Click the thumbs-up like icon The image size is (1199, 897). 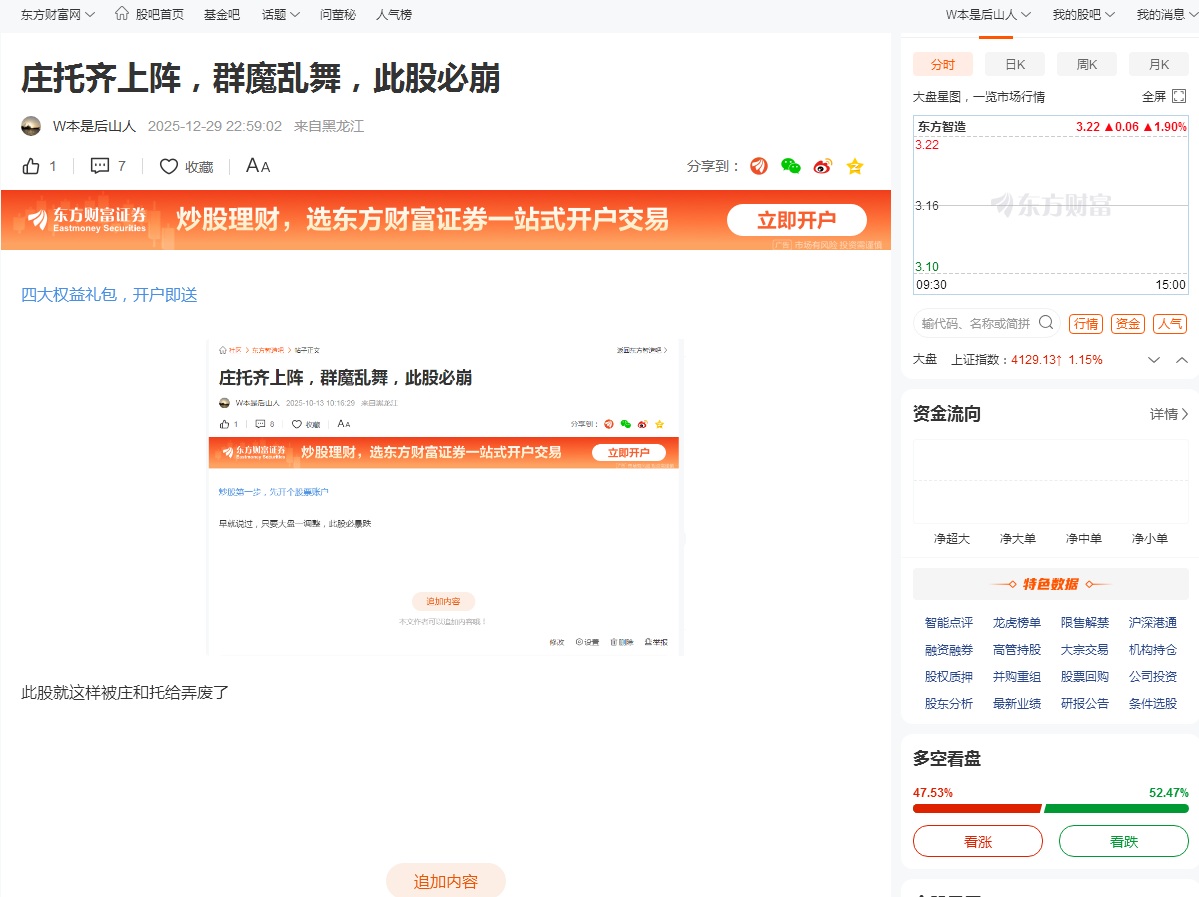tap(31, 166)
